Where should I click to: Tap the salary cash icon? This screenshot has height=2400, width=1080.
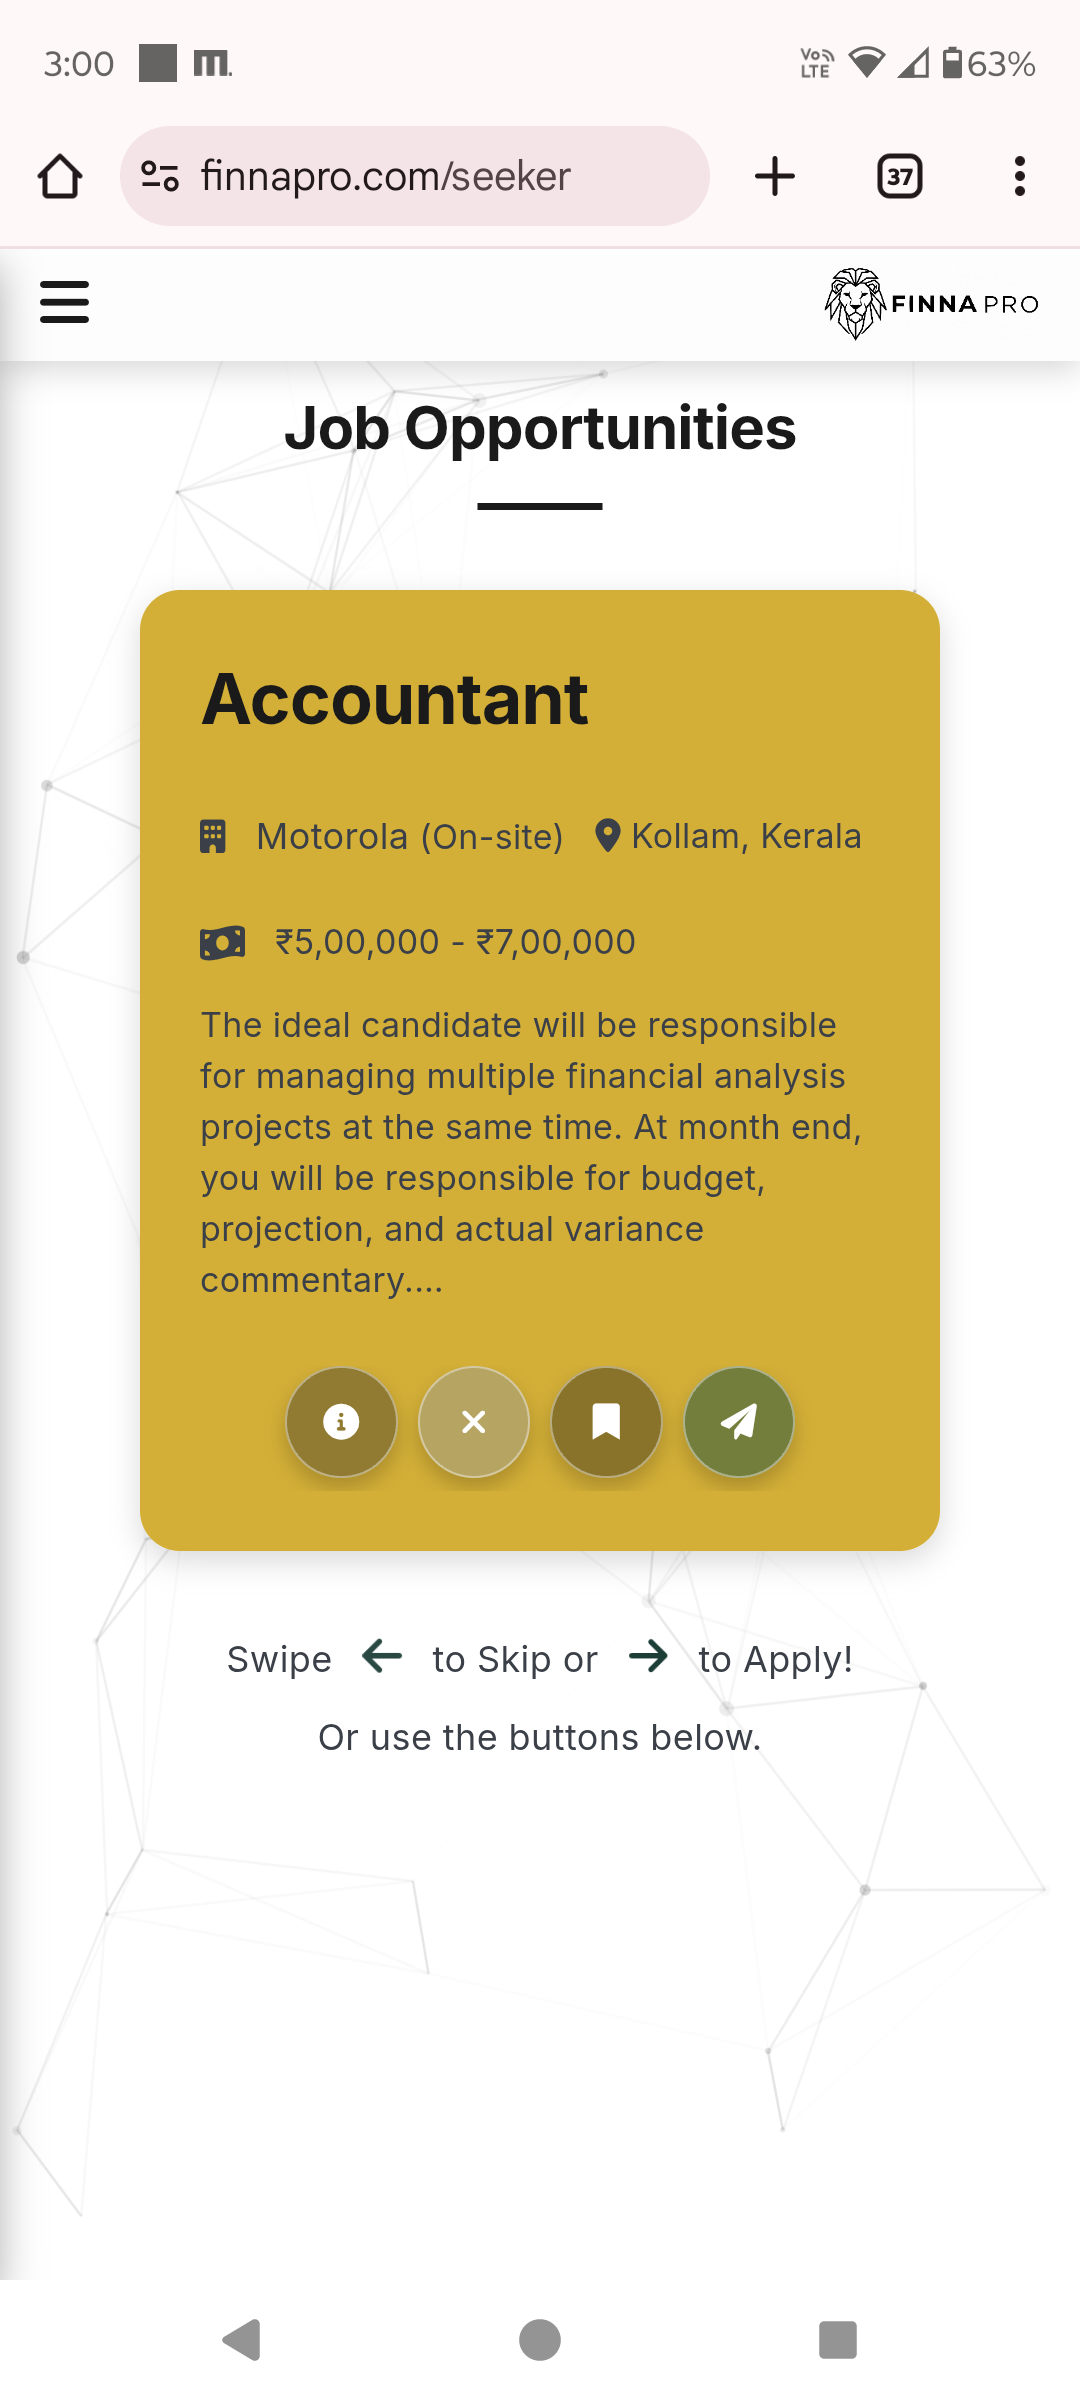click(x=222, y=942)
